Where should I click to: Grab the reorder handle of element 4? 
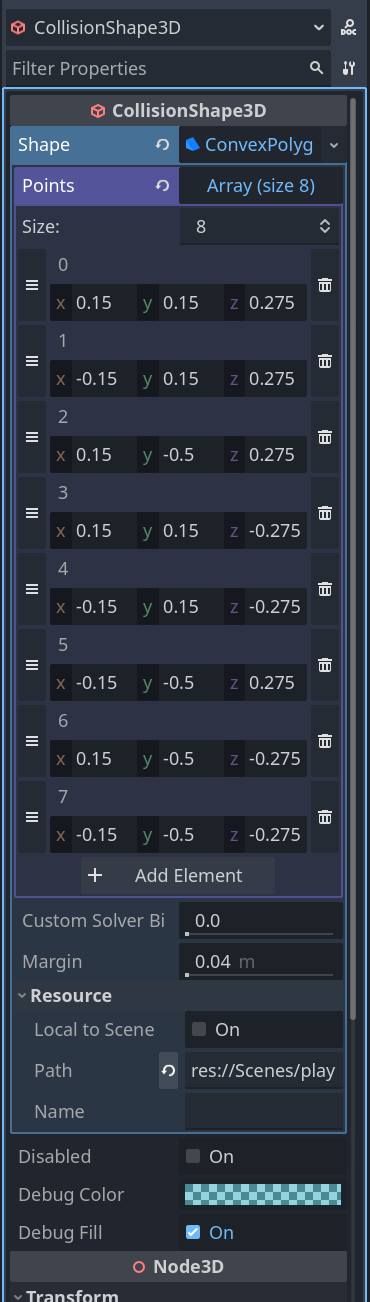(32, 589)
